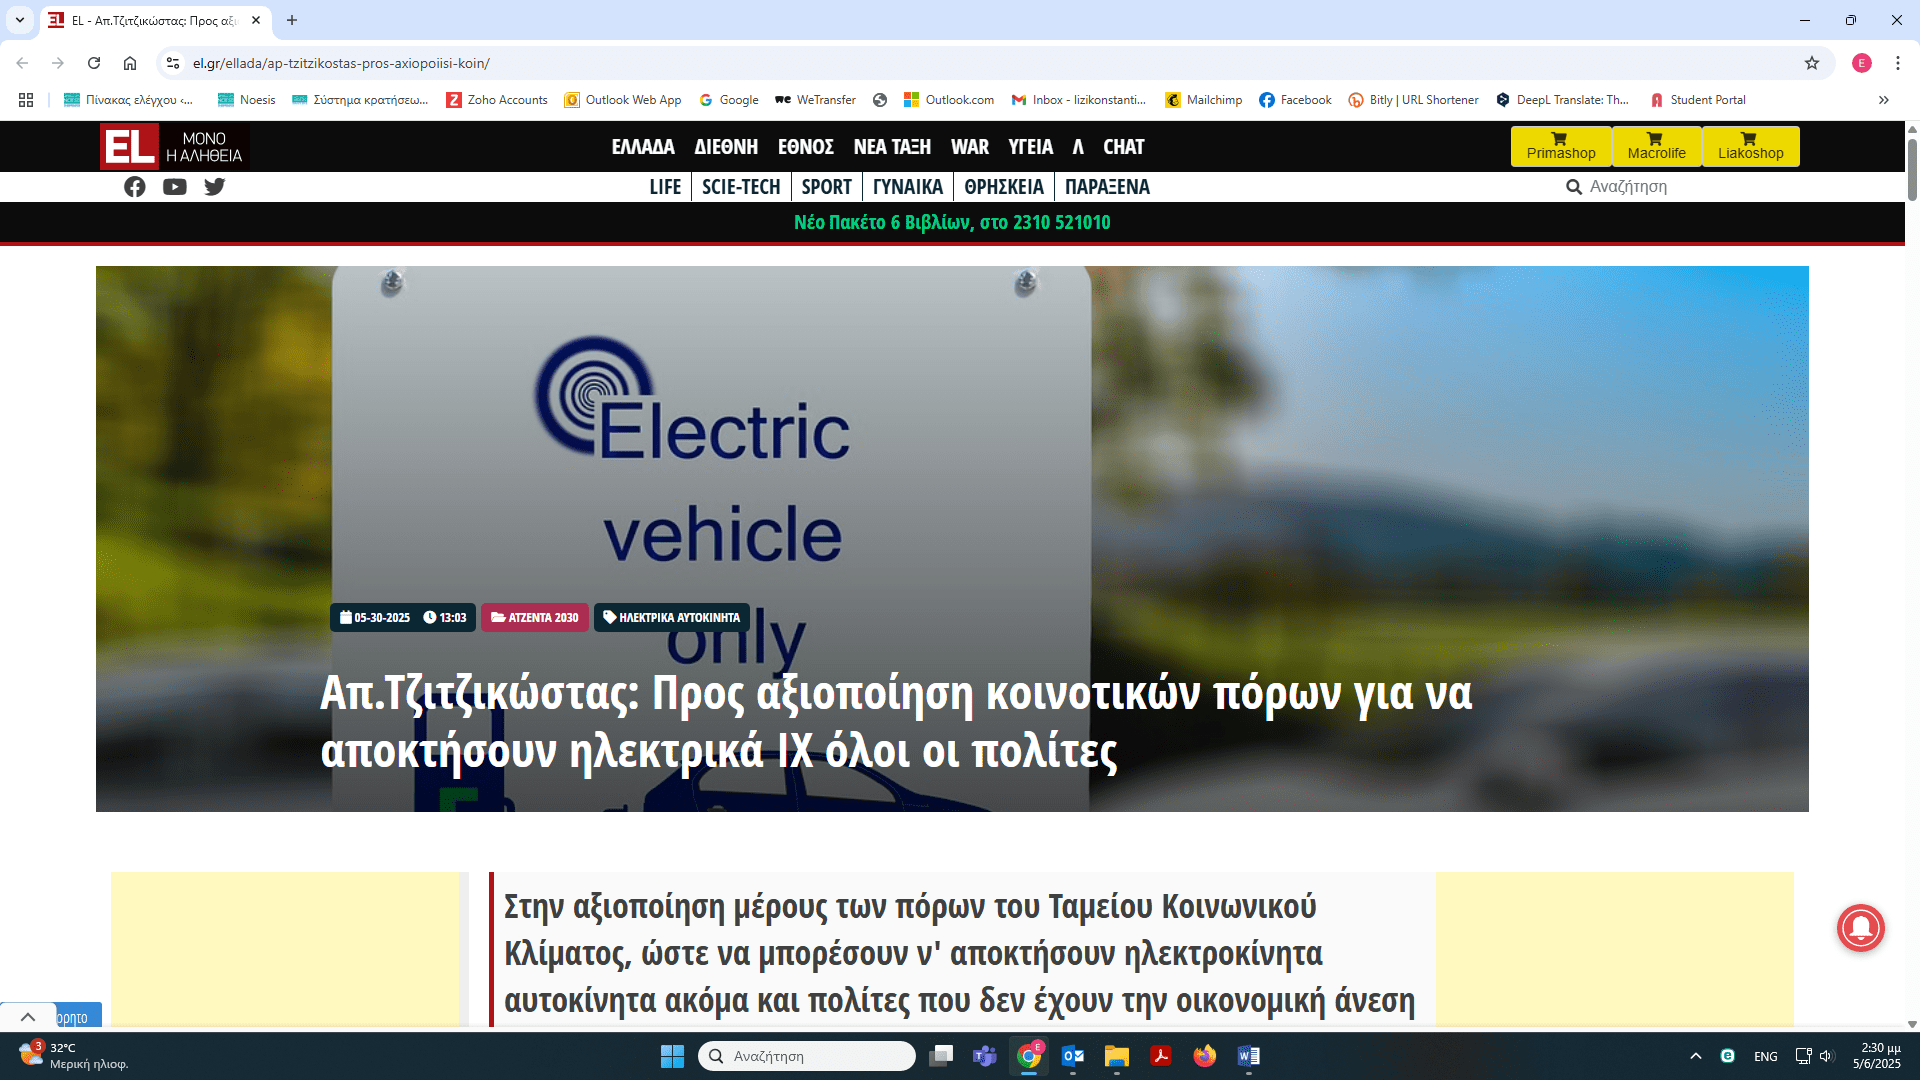Open Word from the Windows taskbar
Image resolution: width=1920 pixels, height=1080 pixels.
point(1248,1056)
